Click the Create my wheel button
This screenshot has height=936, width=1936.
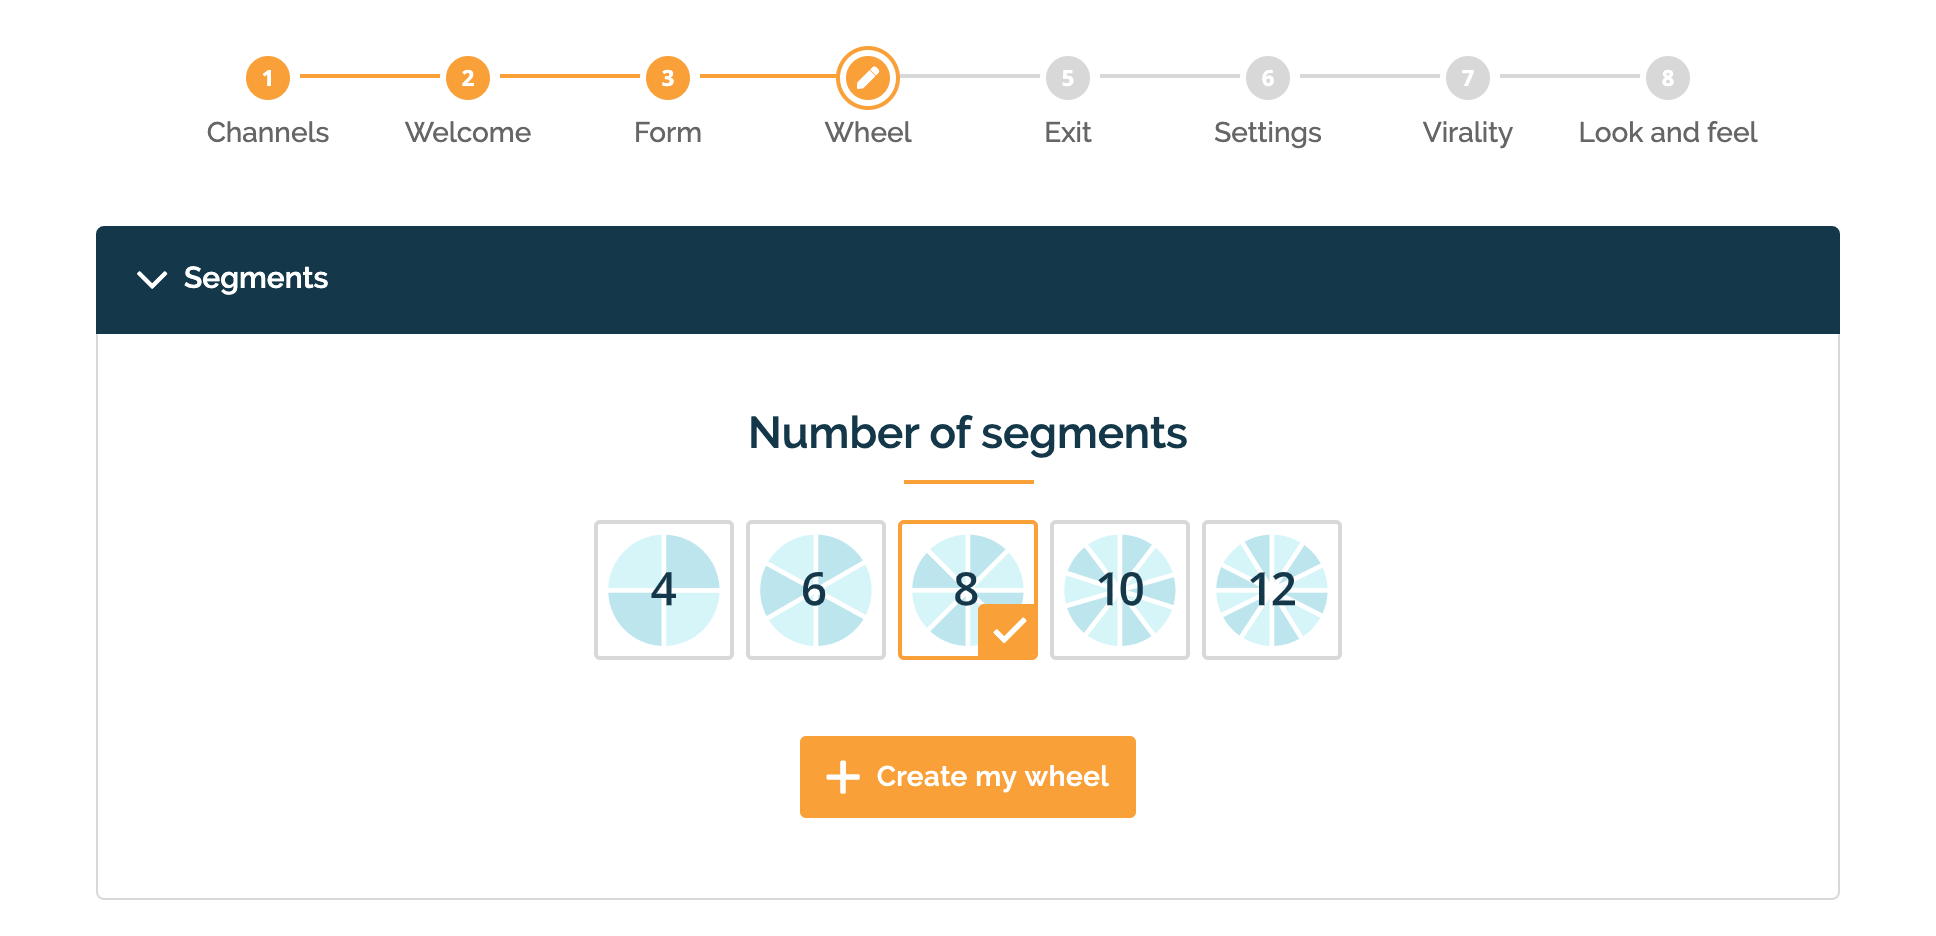click(x=968, y=777)
